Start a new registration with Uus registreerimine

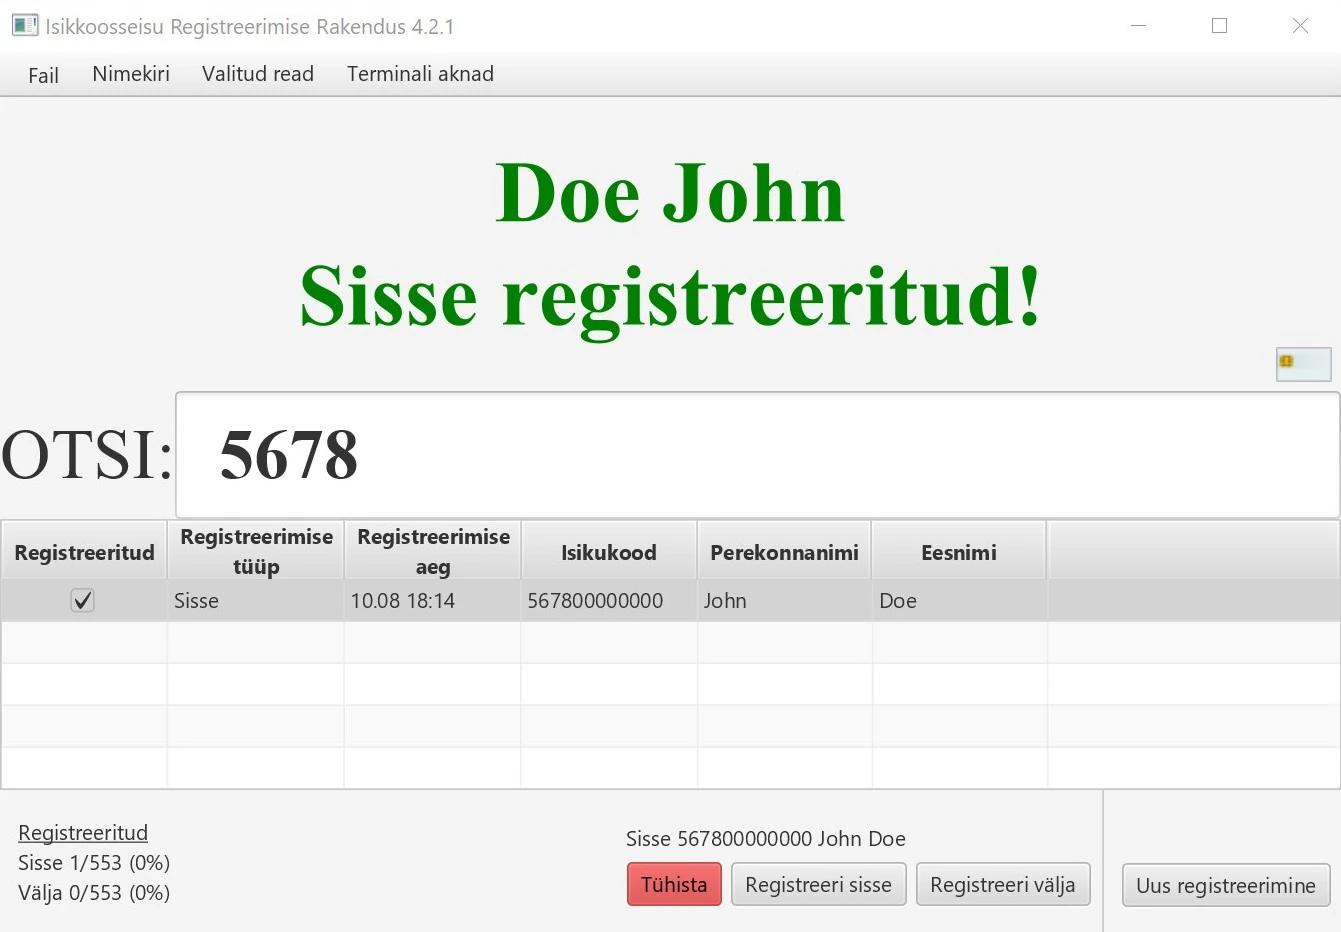[x=1225, y=886]
